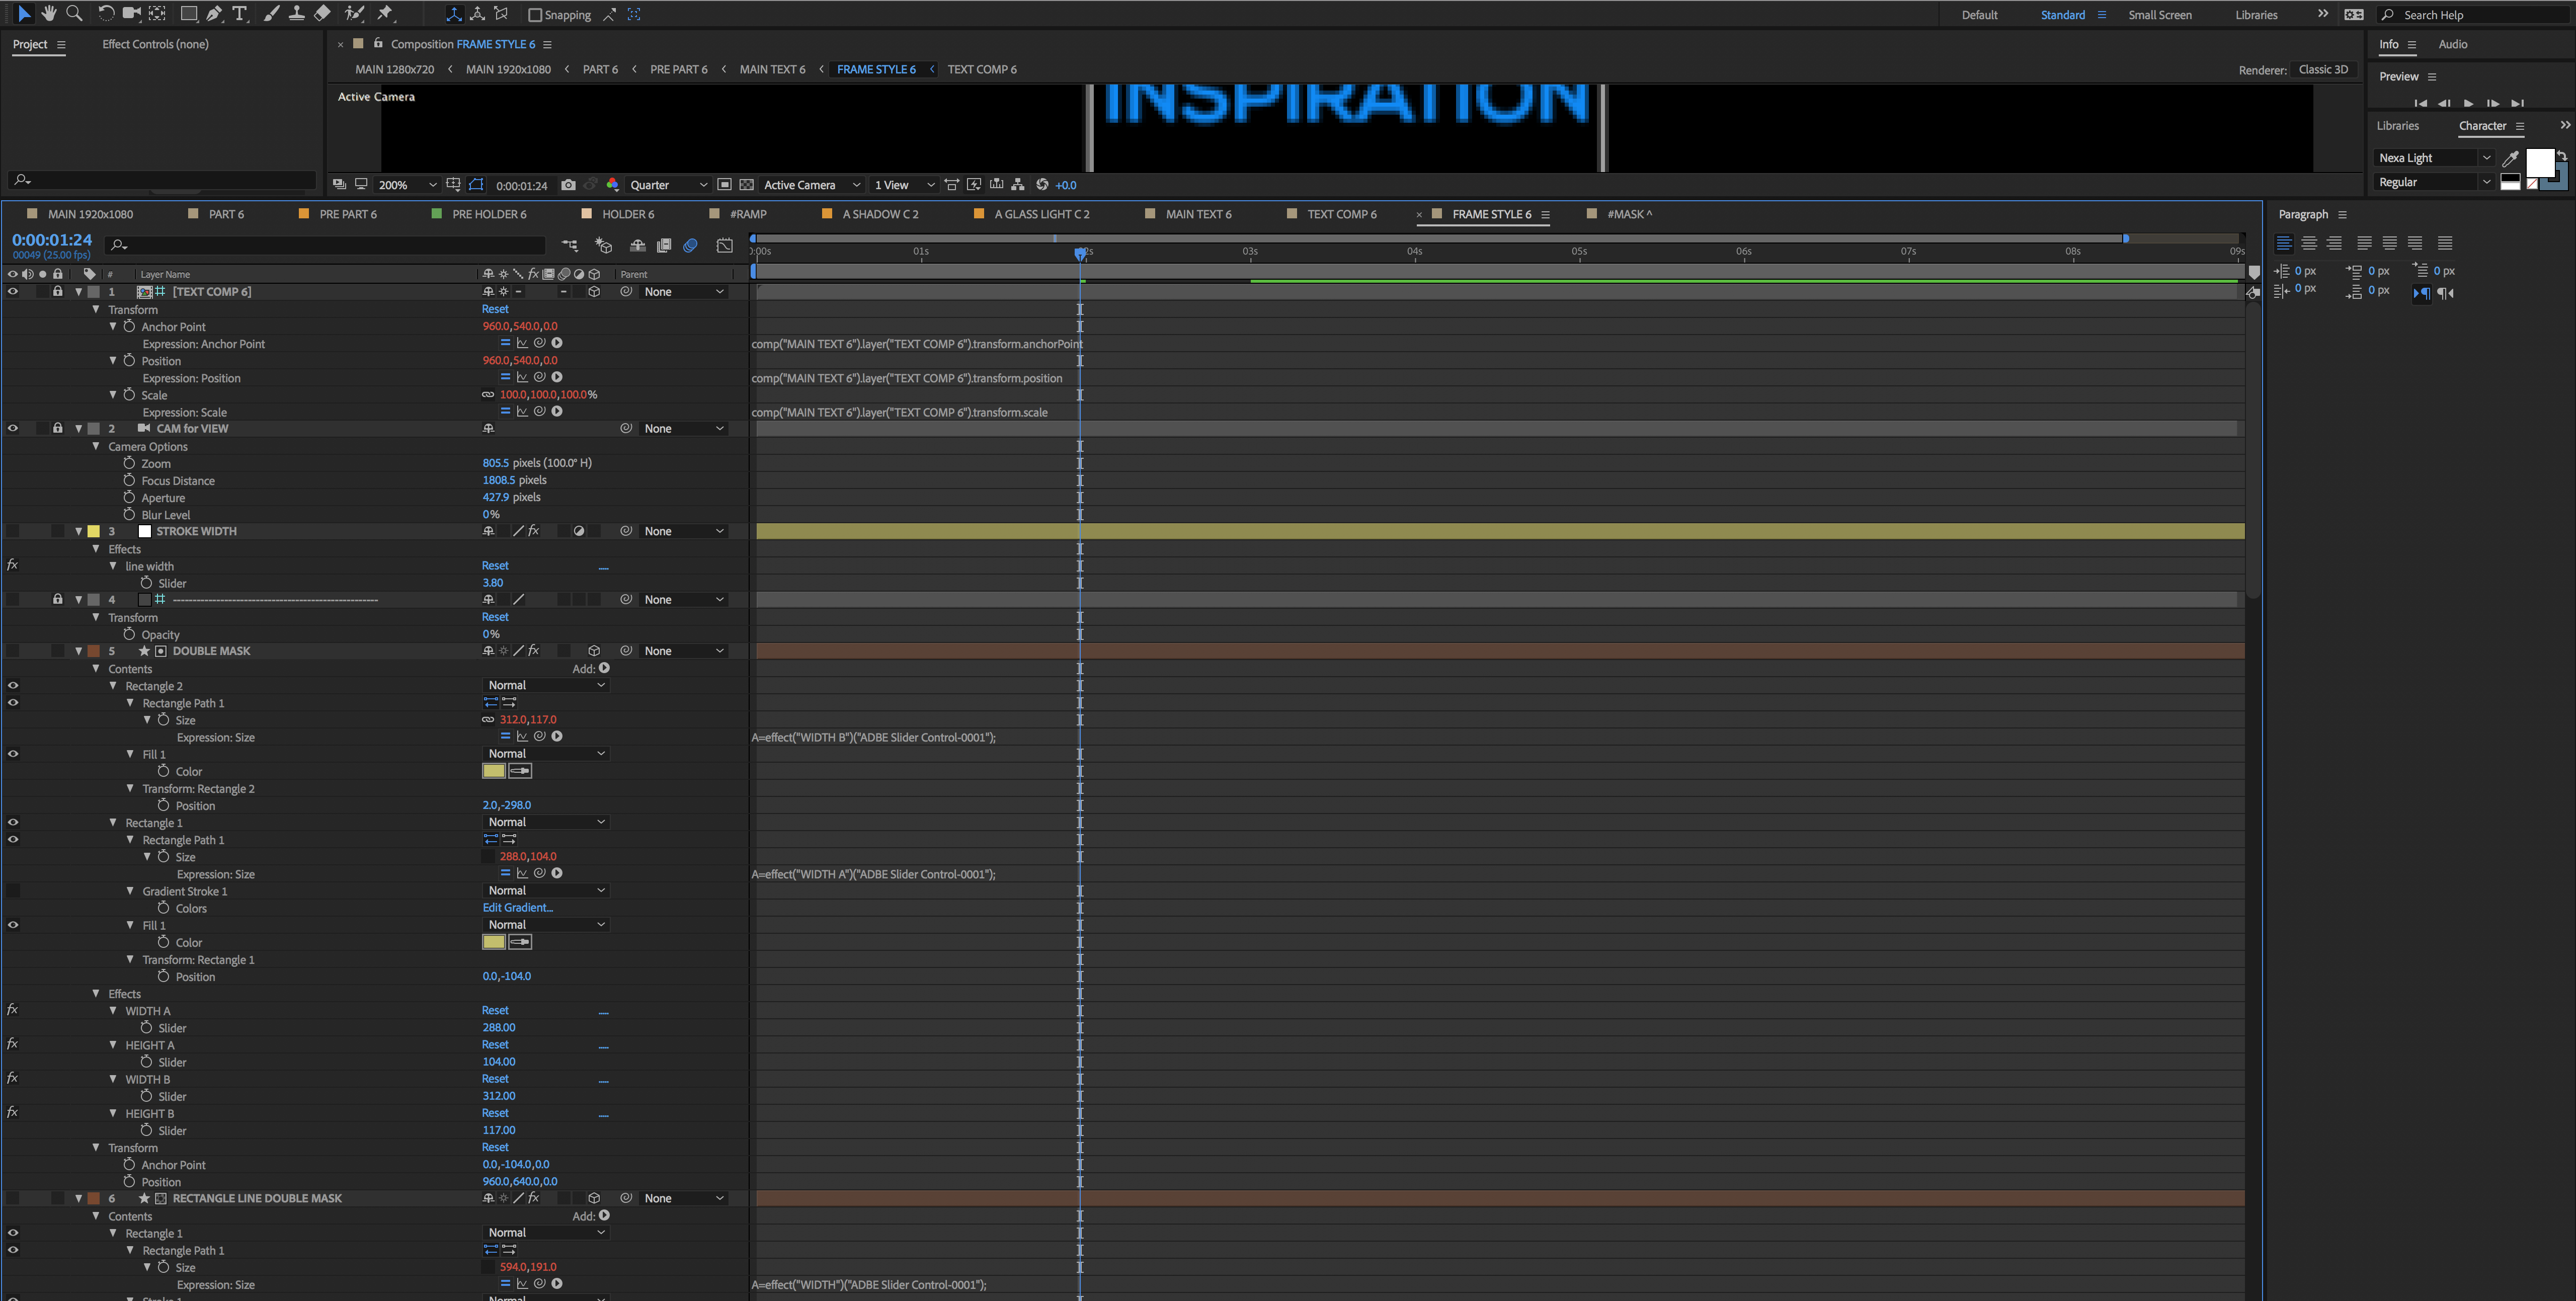Reset the TEXT COMP 6 Transform properties
Image resolution: width=2576 pixels, height=1301 pixels.
(495, 309)
